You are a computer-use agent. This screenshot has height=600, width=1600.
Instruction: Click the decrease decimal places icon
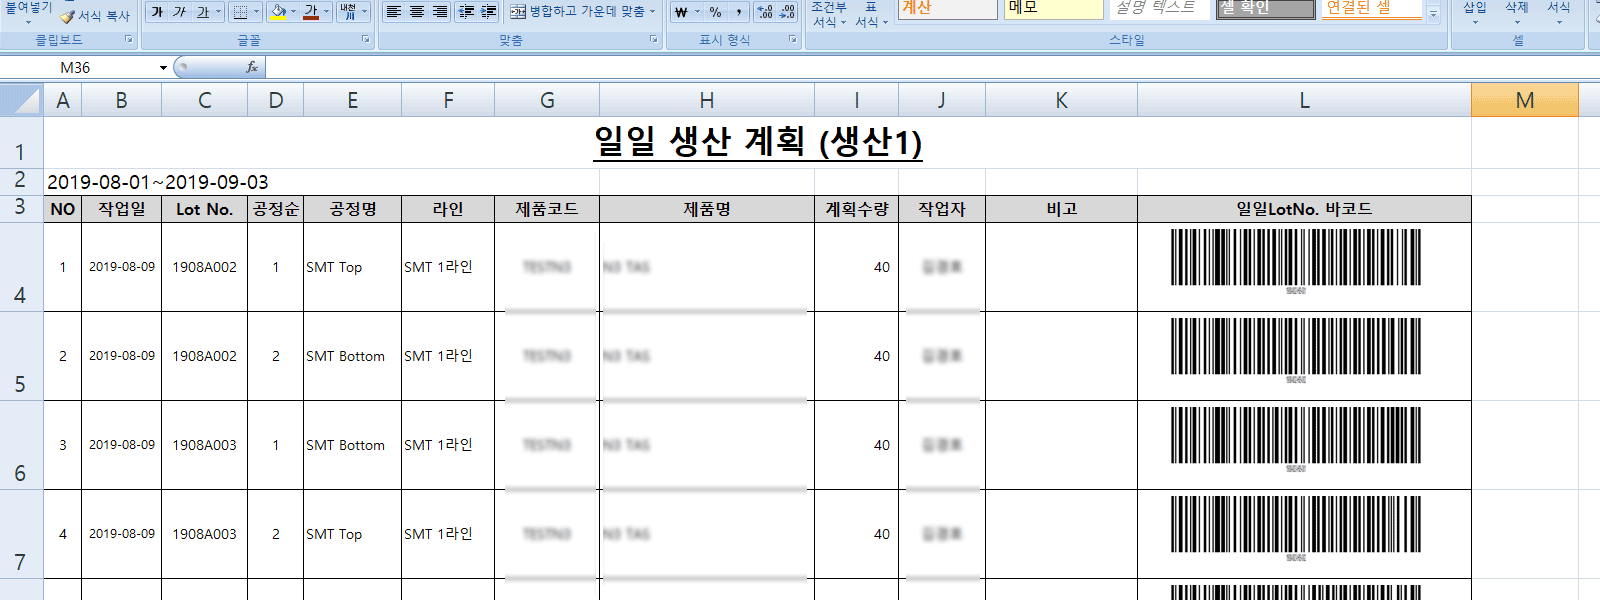(x=787, y=12)
